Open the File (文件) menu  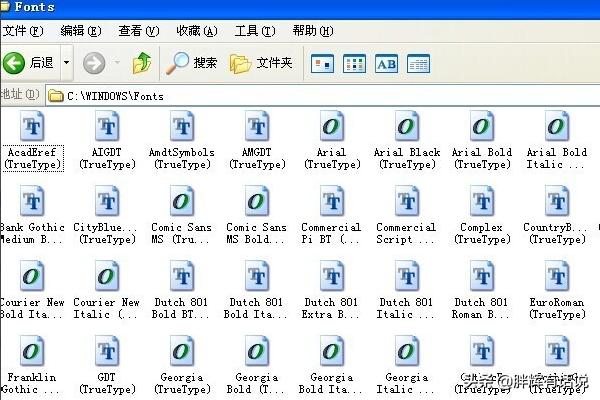click(23, 31)
